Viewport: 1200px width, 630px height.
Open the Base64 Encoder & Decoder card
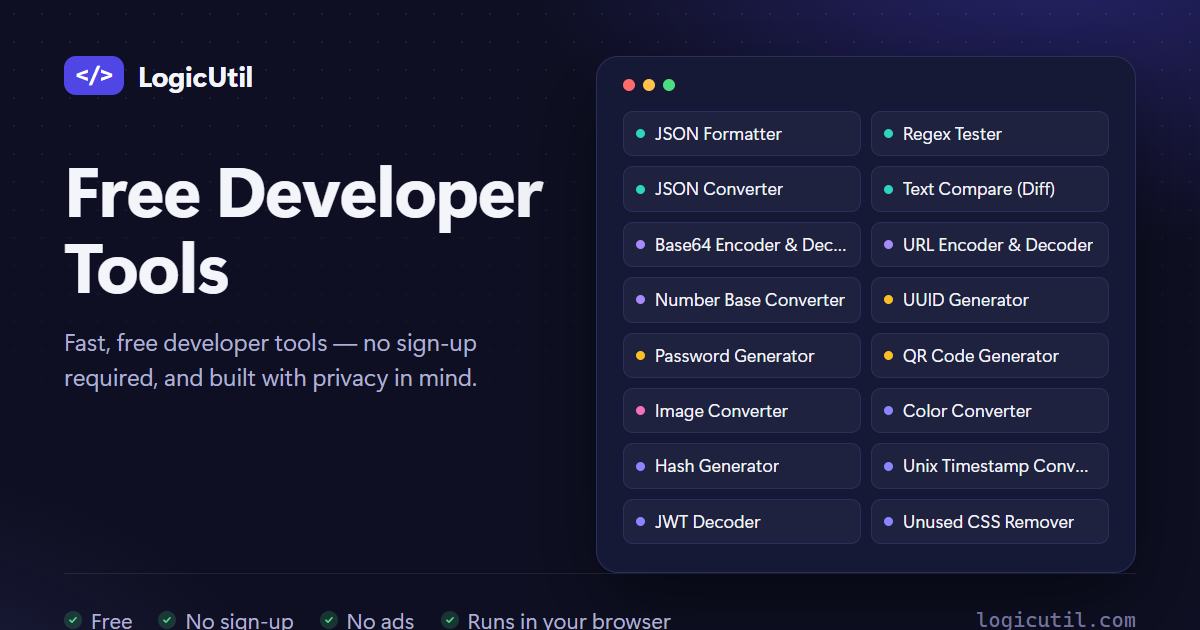(x=742, y=245)
